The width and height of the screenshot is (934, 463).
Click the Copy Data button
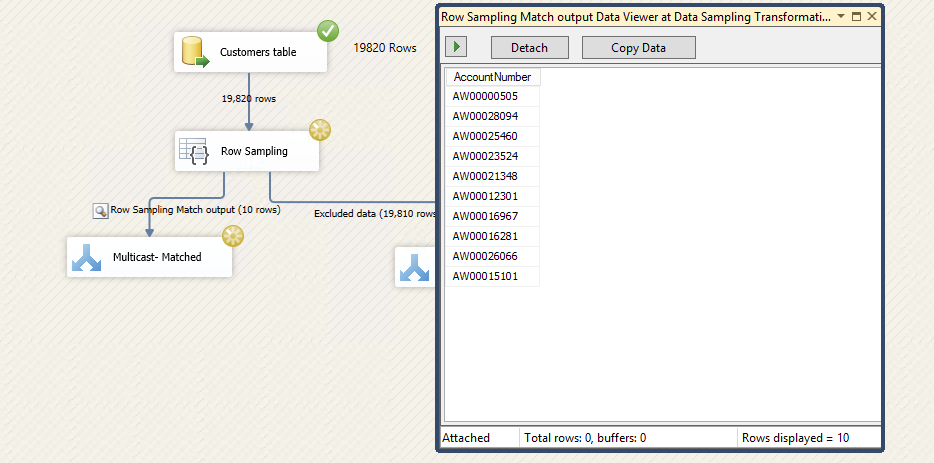(x=638, y=47)
